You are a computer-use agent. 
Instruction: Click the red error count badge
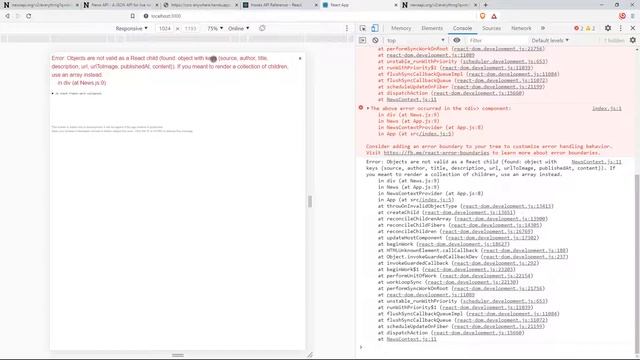click(578, 28)
